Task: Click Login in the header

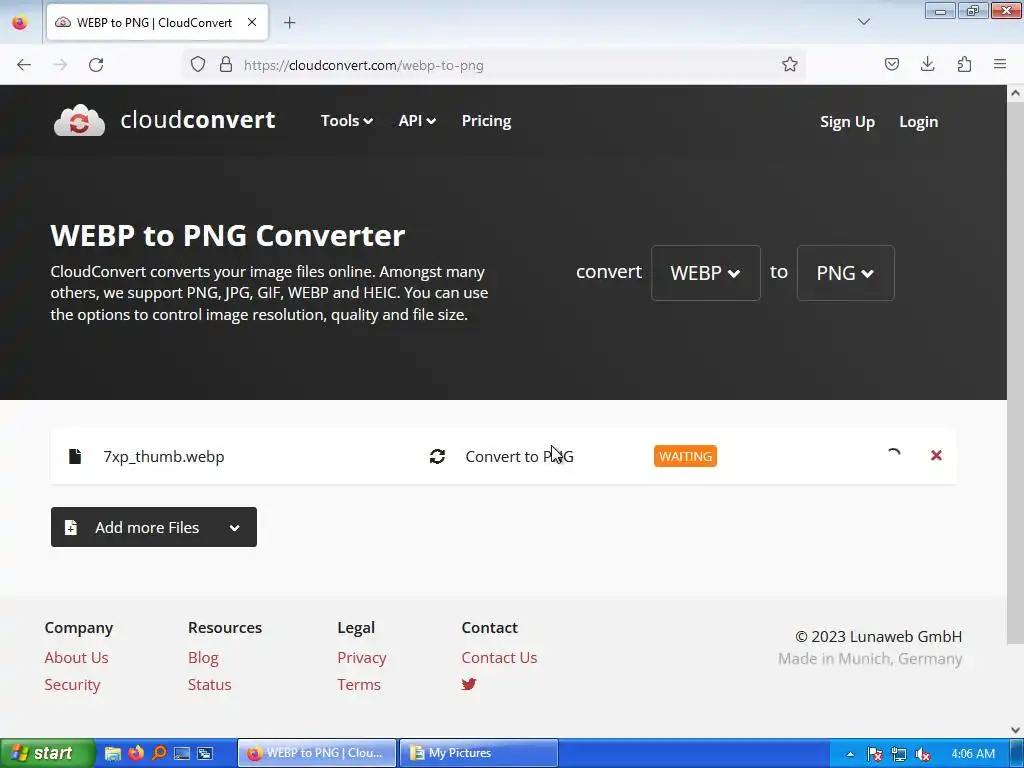Action: [918, 122]
